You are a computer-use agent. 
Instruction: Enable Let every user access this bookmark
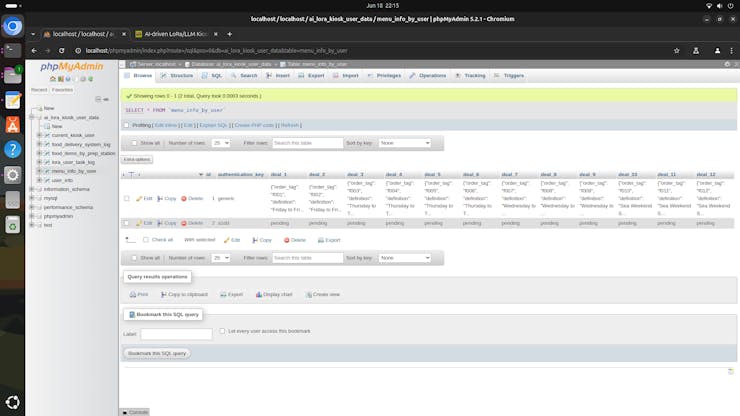click(x=222, y=331)
